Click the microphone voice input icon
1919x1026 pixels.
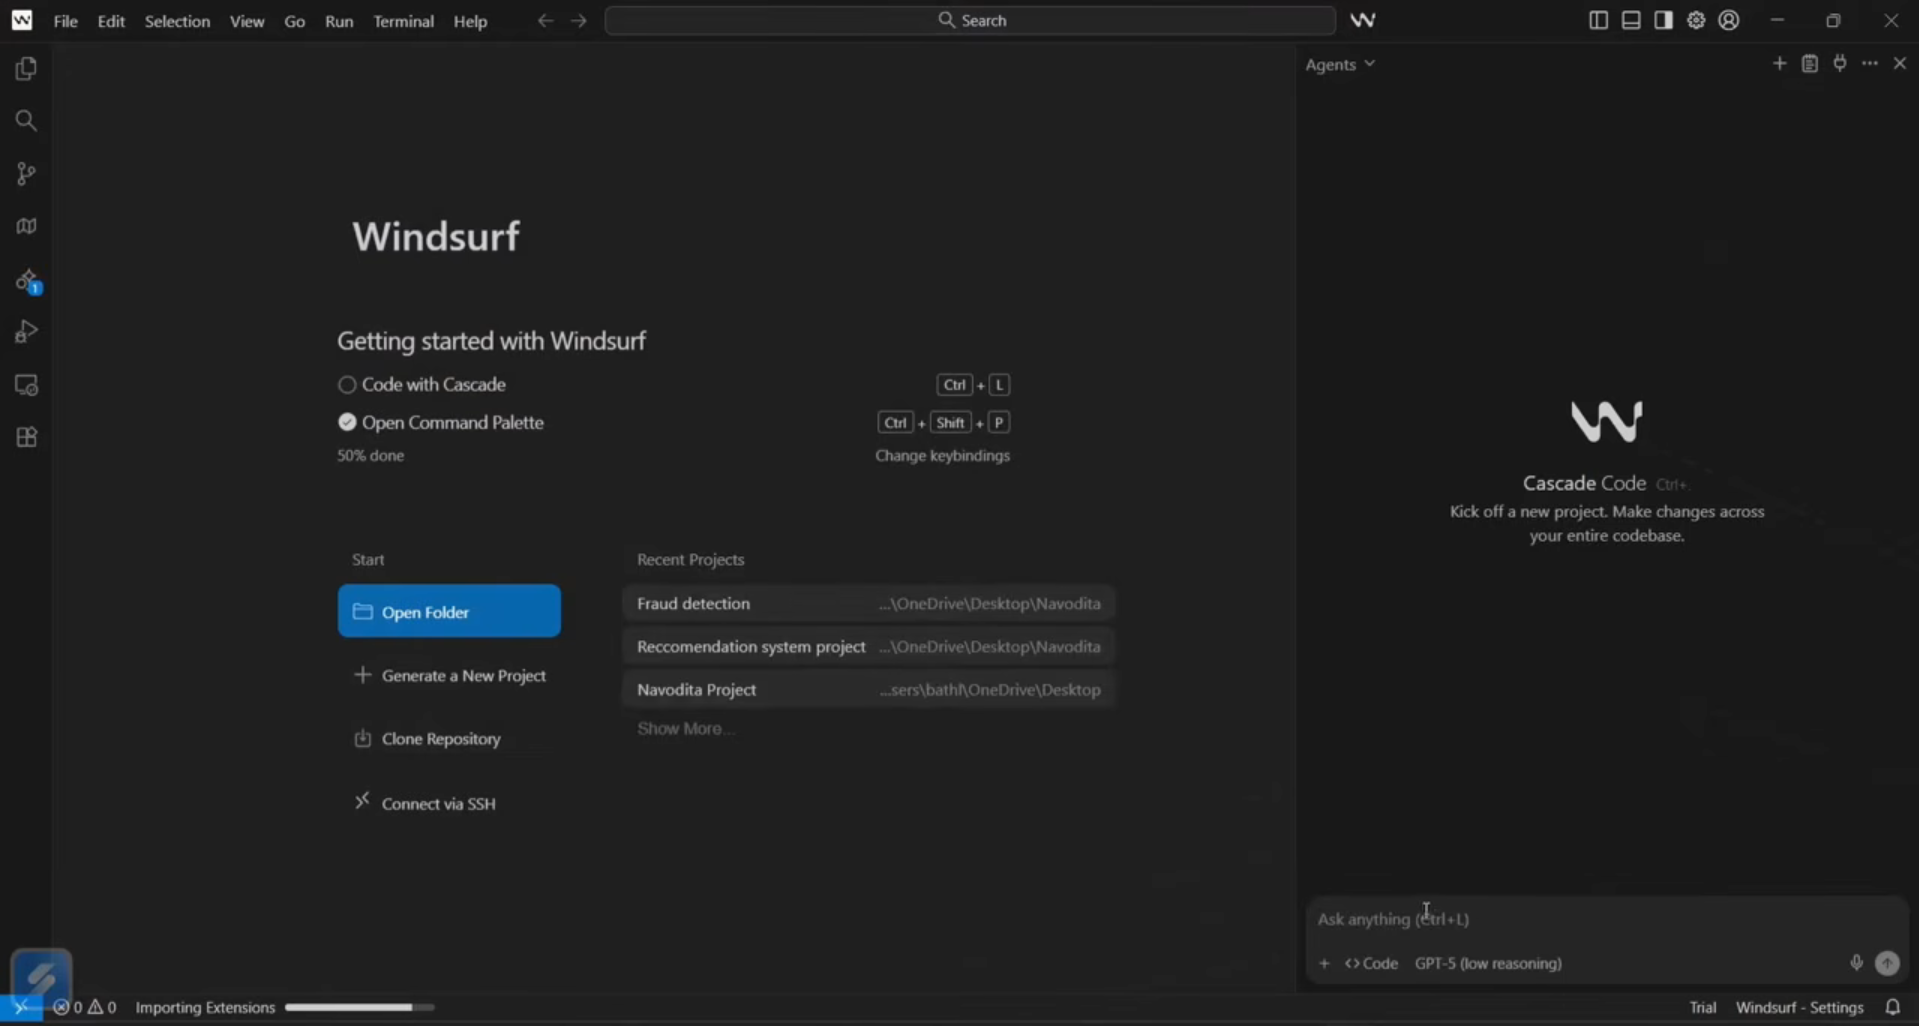(1856, 963)
